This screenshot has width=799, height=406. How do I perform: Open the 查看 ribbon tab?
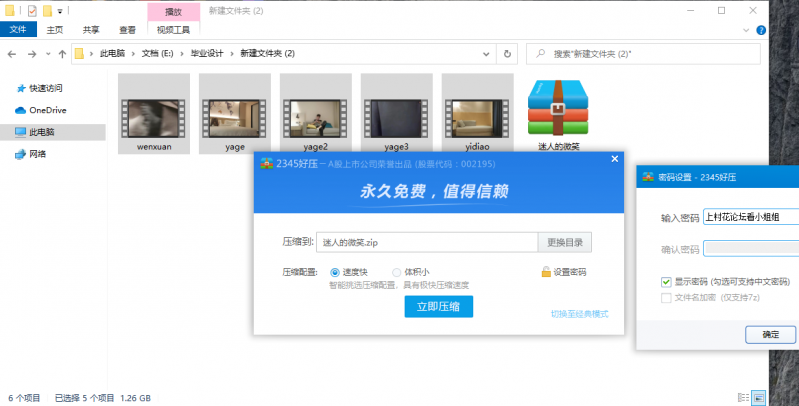127,30
